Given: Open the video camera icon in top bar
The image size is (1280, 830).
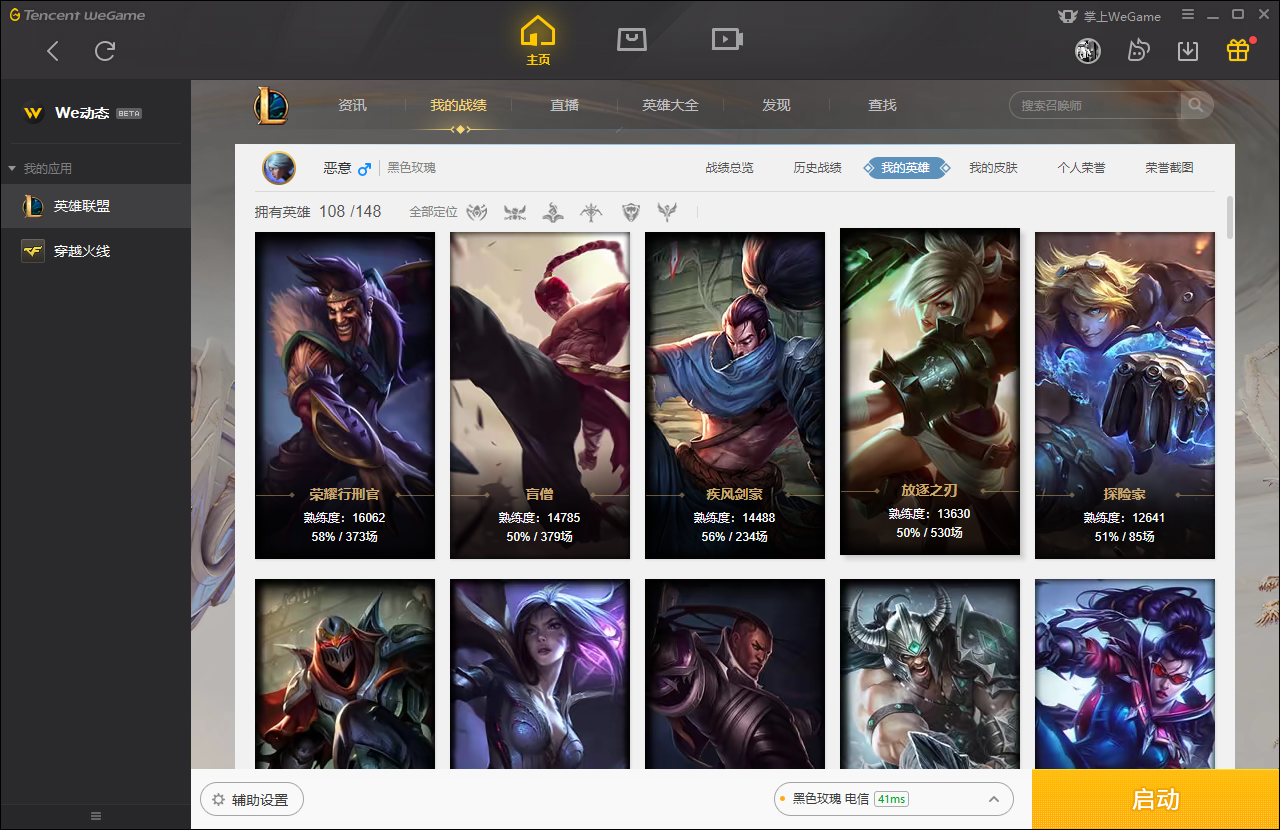Looking at the screenshot, I should click(727, 39).
